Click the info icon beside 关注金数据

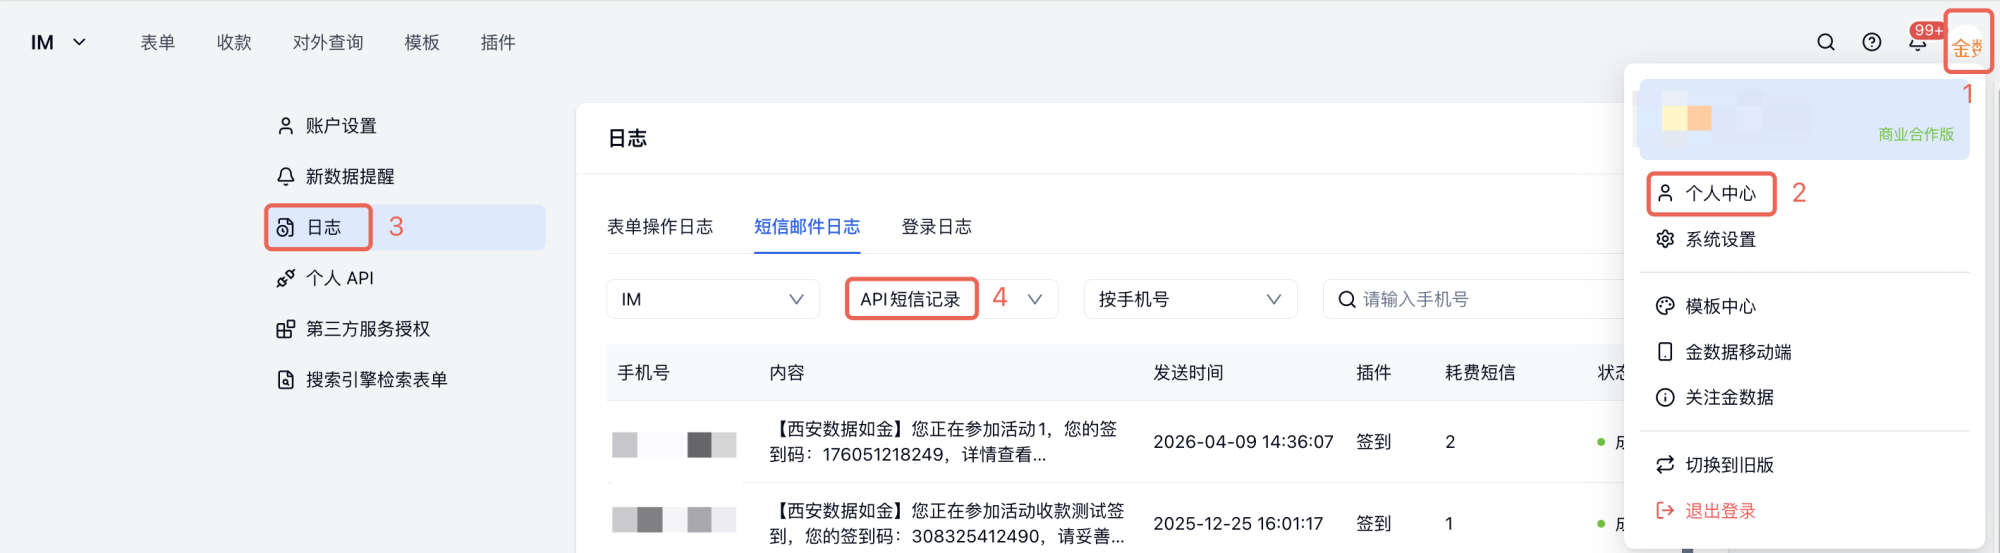pos(1665,398)
